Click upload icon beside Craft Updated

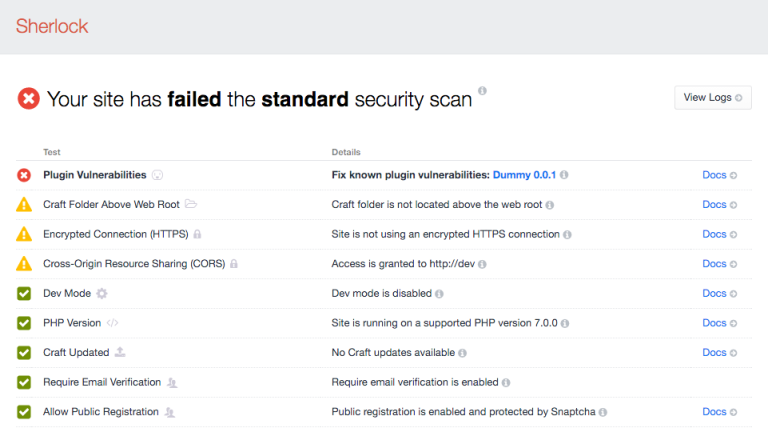pos(120,352)
